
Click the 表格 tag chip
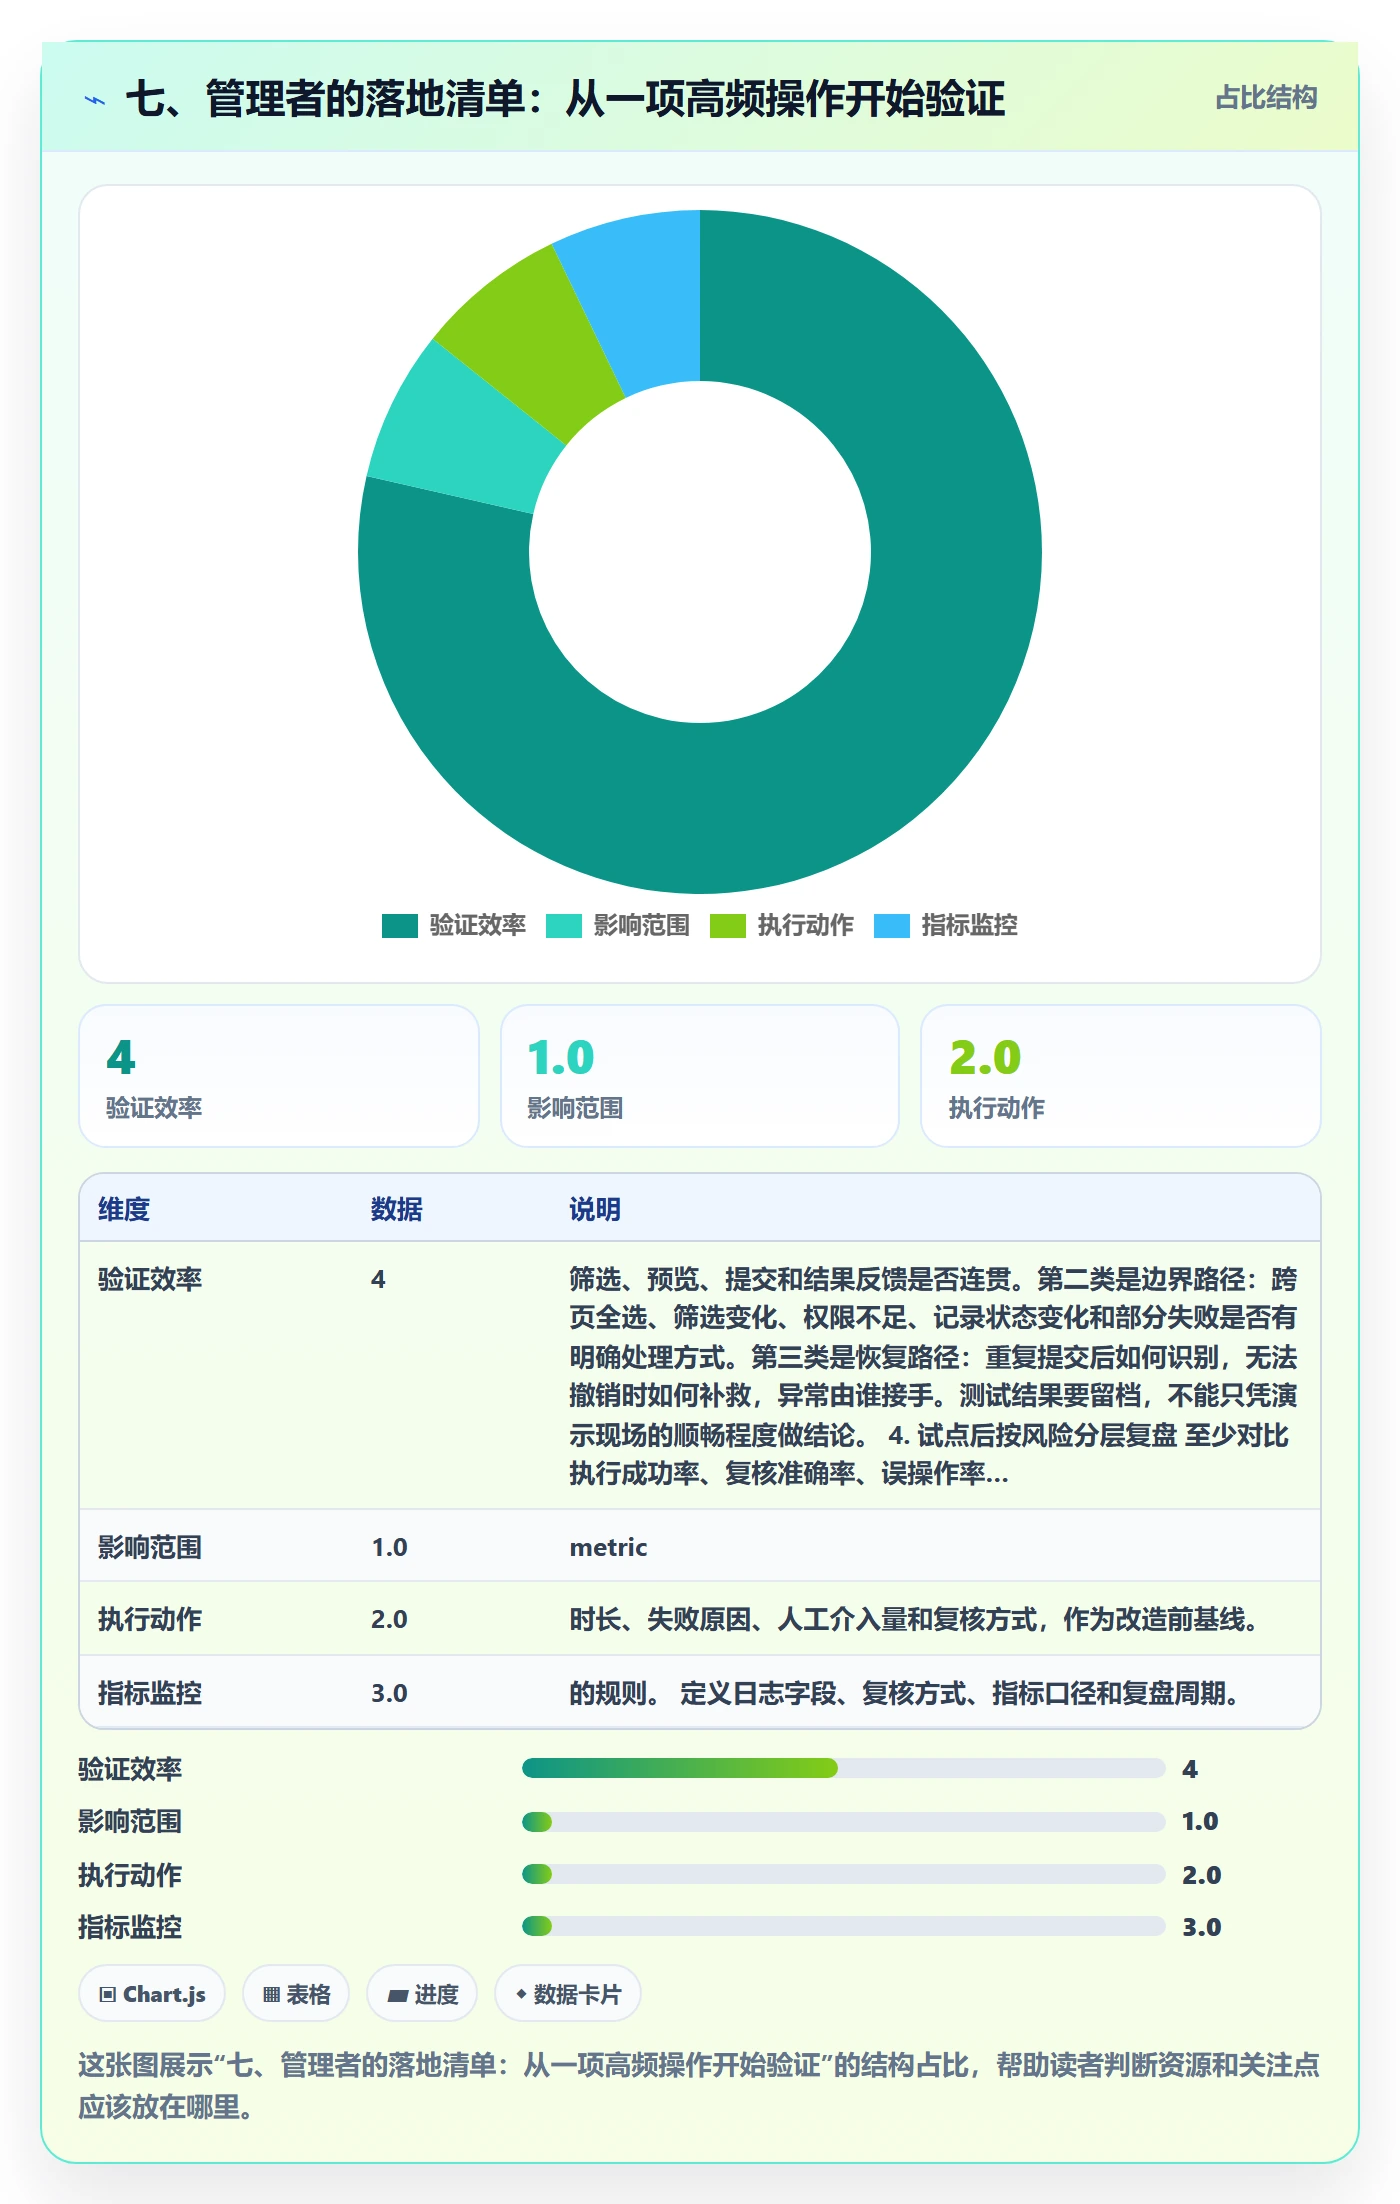pyautogui.click(x=296, y=1994)
